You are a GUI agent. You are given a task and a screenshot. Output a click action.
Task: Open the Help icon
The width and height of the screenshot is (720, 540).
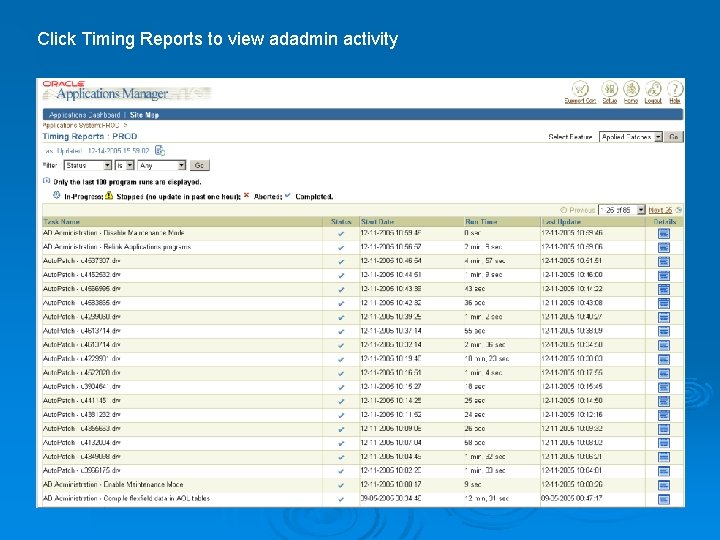[675, 89]
